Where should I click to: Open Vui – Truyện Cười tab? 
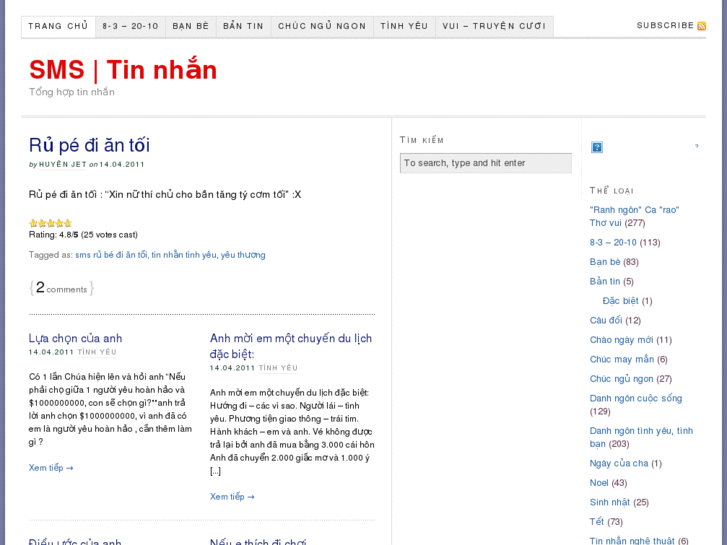coord(494,26)
